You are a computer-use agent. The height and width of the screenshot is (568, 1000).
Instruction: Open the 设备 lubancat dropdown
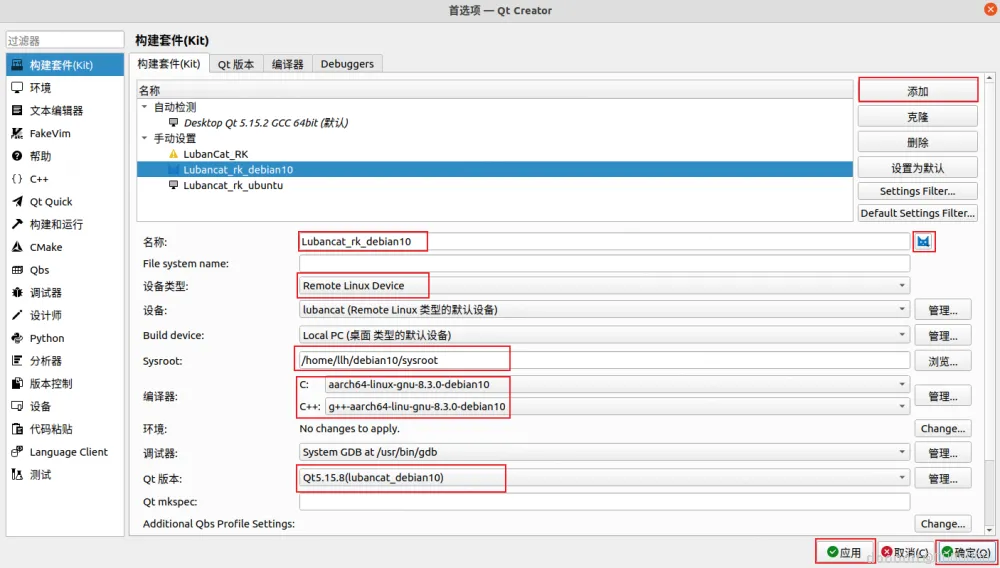pos(605,310)
